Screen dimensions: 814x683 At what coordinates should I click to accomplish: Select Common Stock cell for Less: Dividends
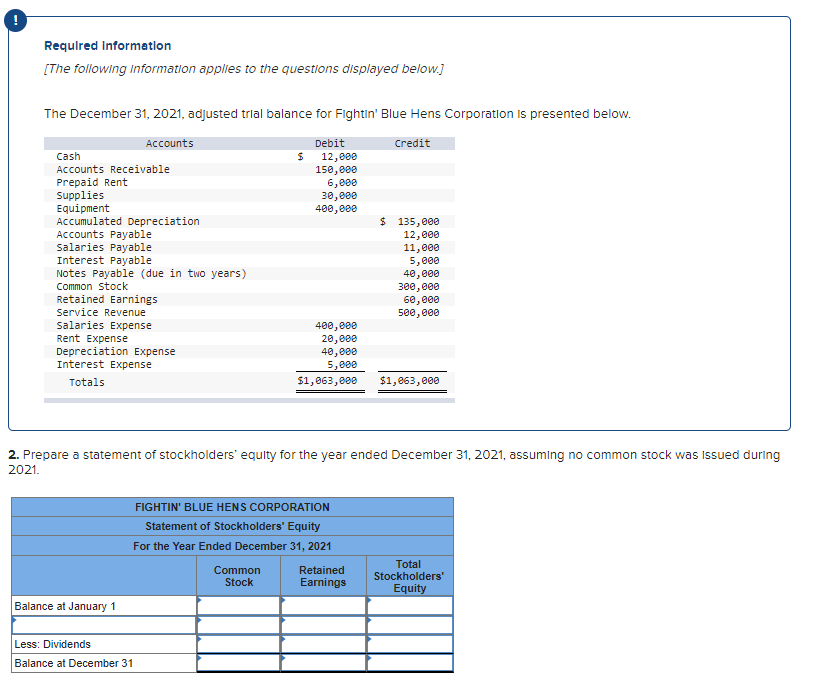pyautogui.click(x=238, y=644)
